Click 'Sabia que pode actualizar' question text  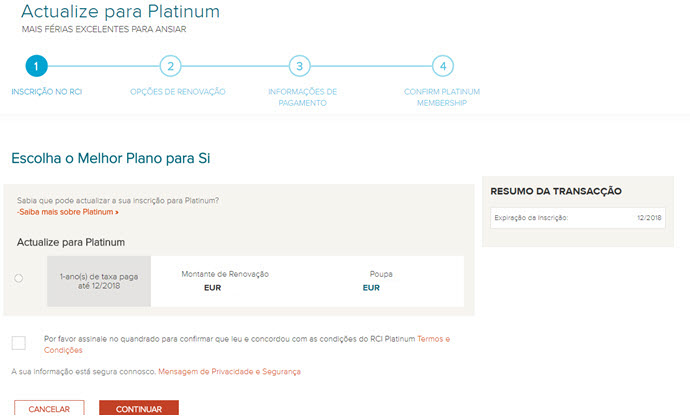118,201
